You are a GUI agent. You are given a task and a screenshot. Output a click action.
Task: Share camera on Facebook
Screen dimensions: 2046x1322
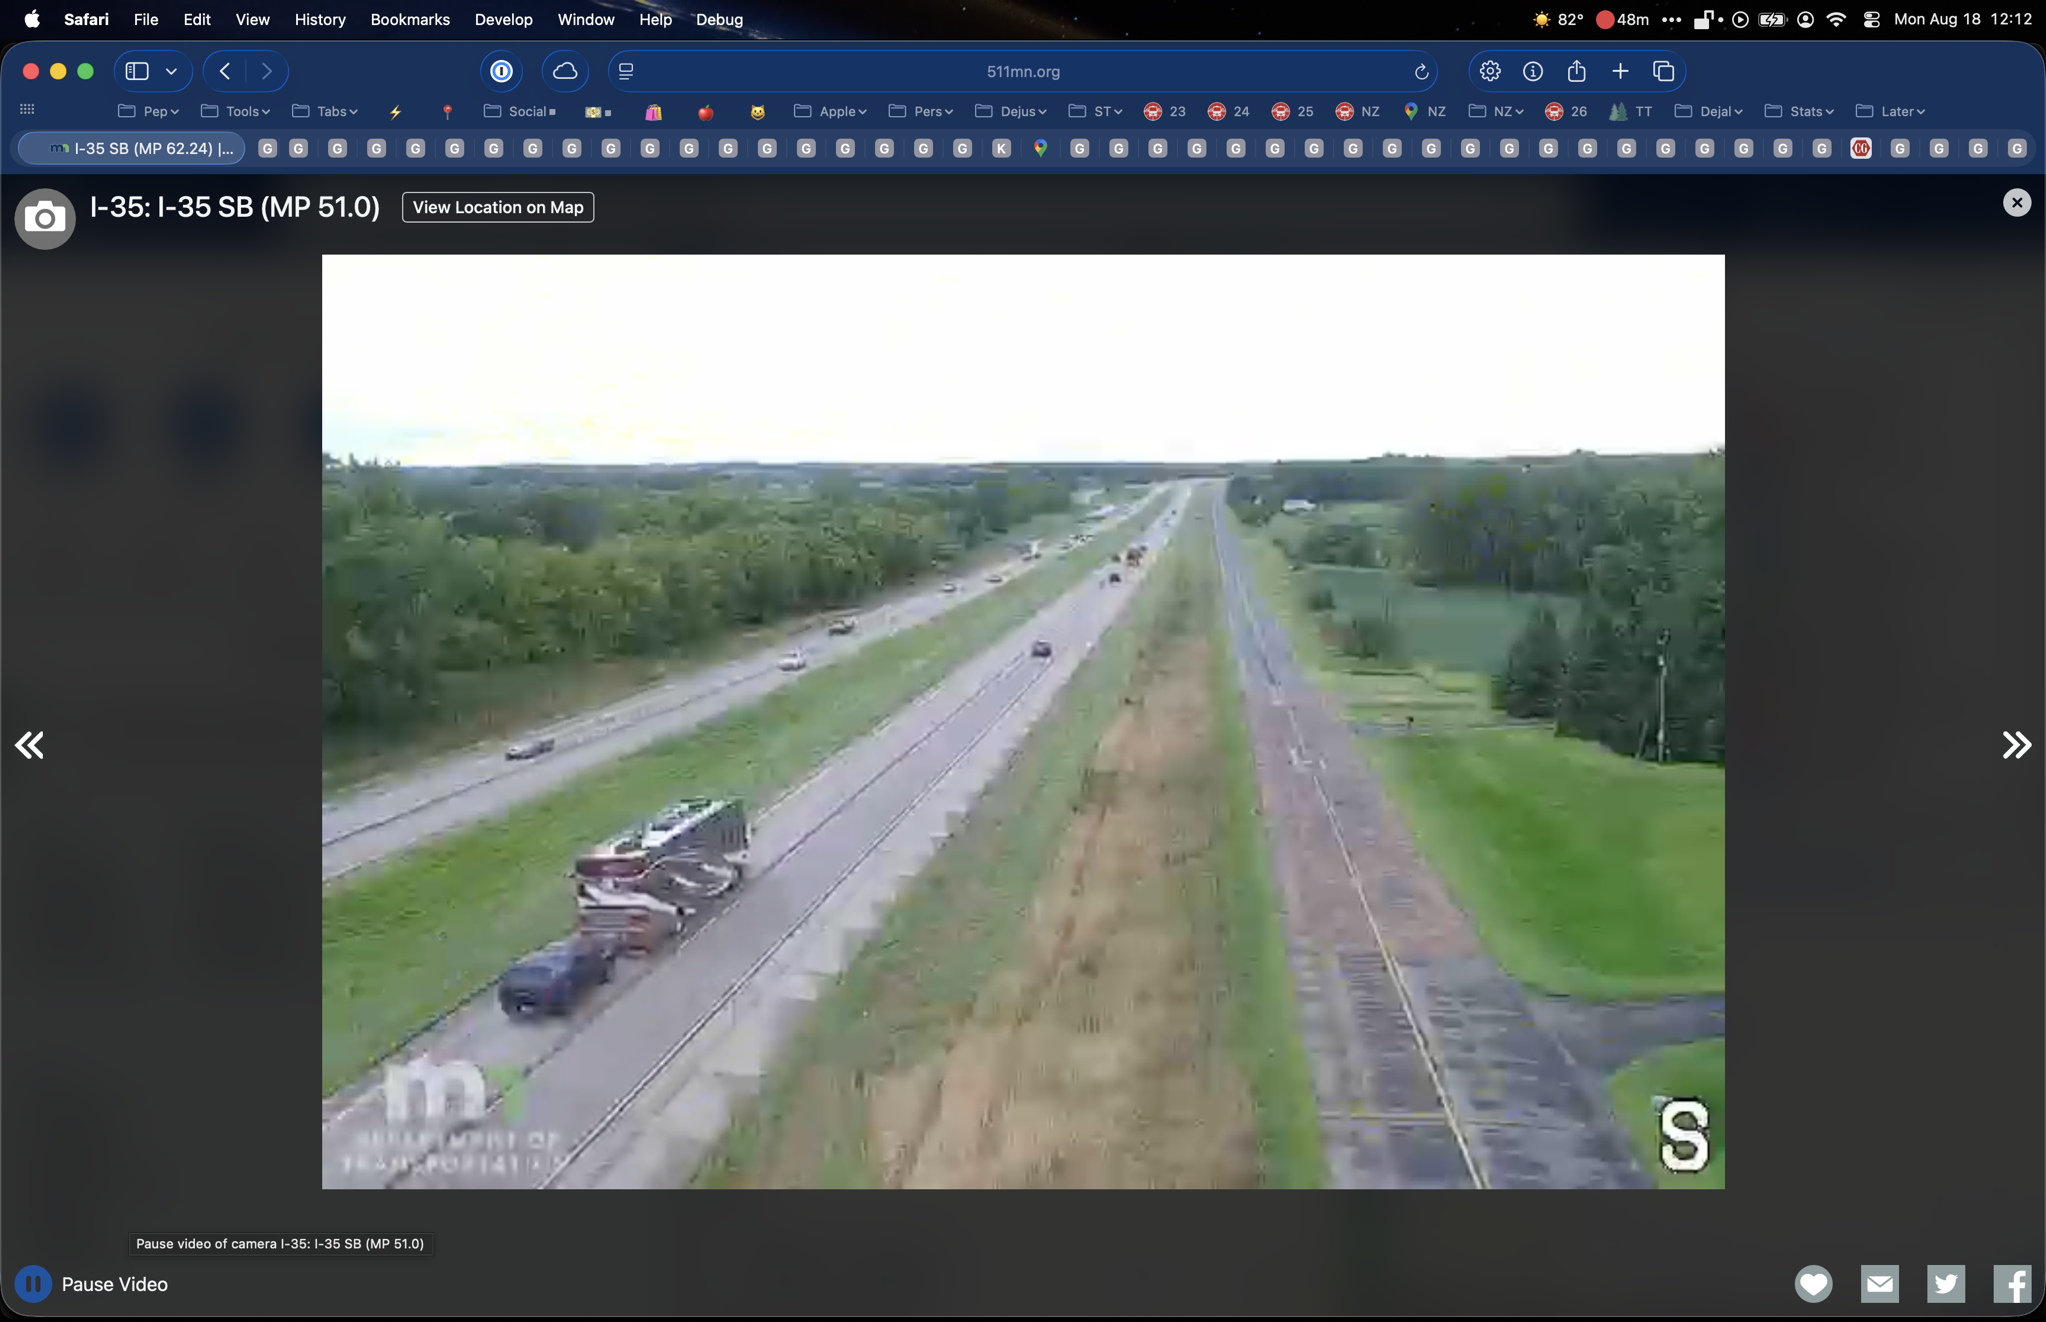[x=2011, y=1284]
